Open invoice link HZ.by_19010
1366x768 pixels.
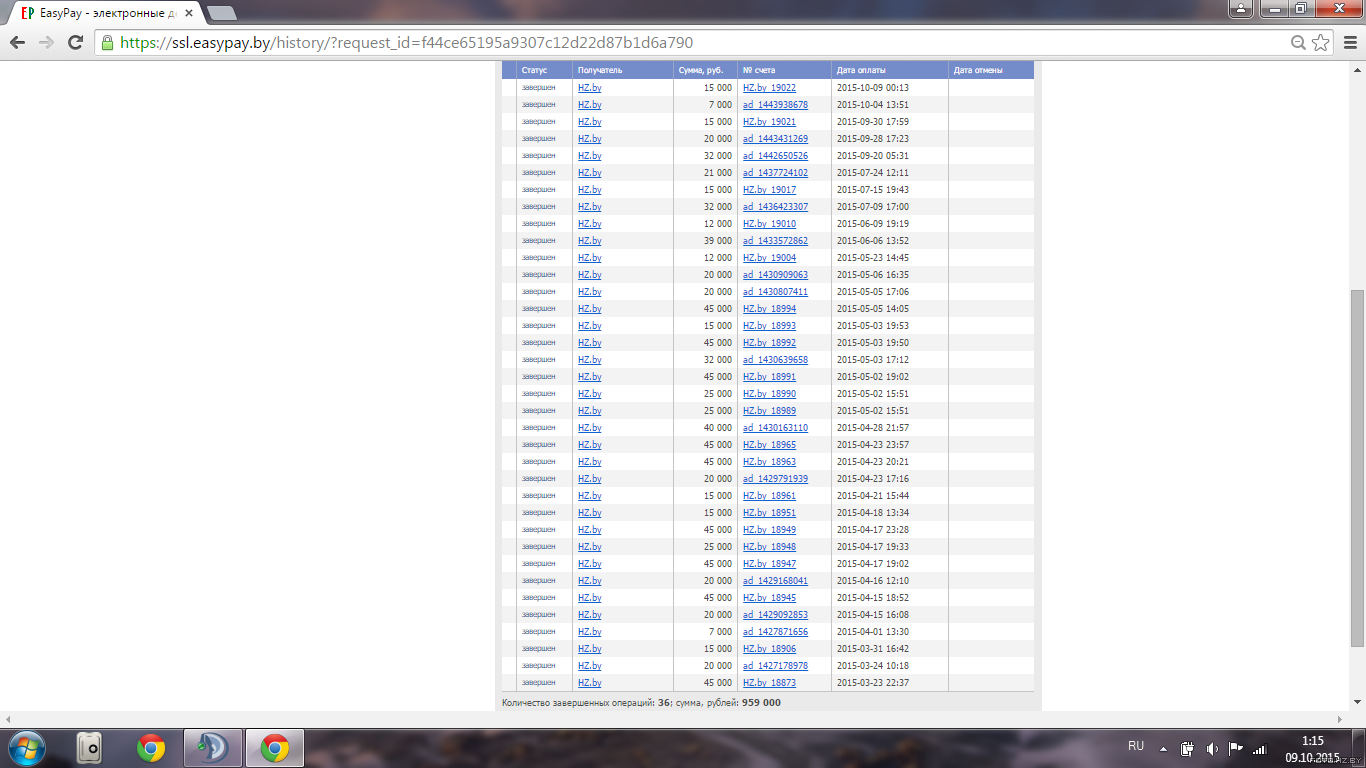tap(769, 224)
